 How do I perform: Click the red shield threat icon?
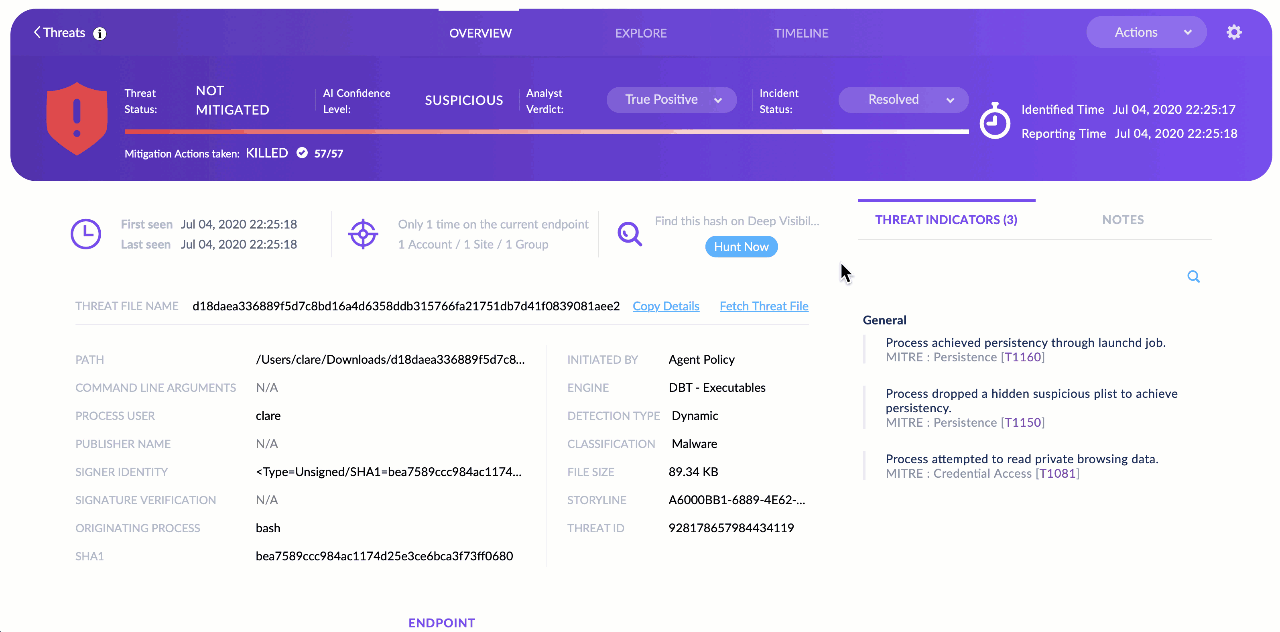[77, 118]
